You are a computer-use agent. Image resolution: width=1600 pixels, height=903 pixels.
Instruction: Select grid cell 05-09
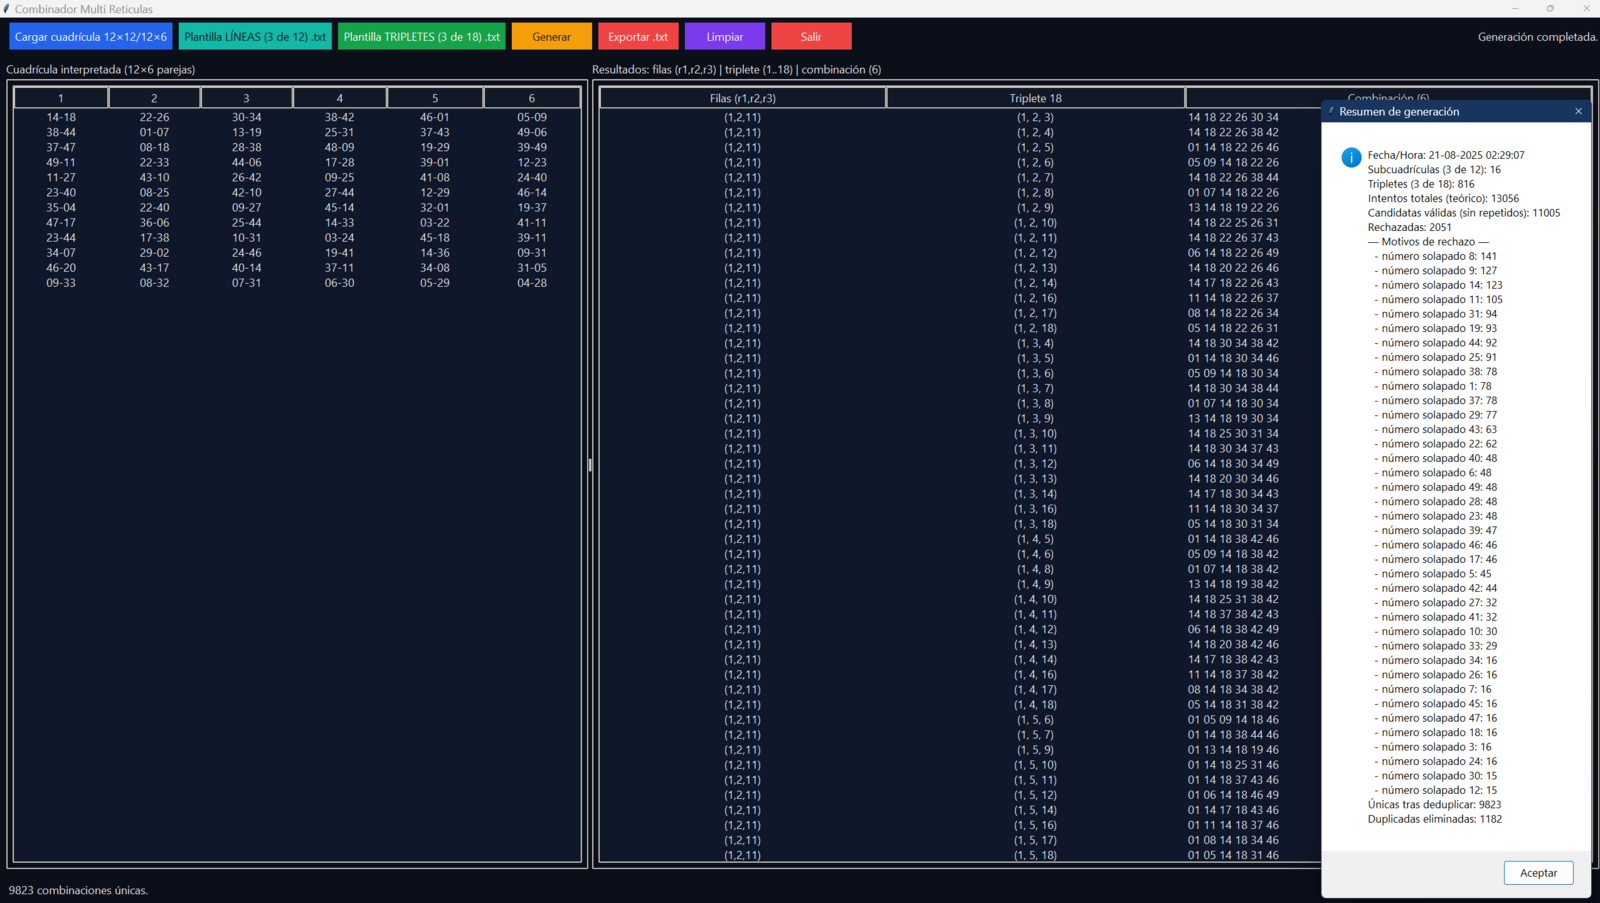532,117
